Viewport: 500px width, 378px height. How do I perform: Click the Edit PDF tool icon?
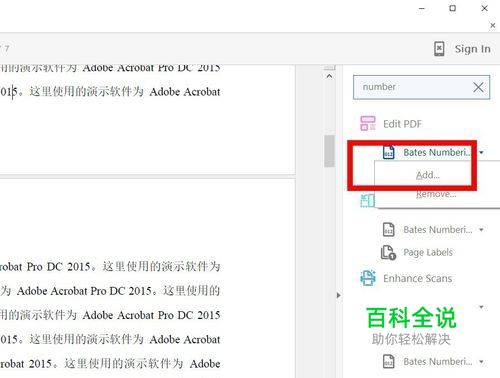click(368, 123)
